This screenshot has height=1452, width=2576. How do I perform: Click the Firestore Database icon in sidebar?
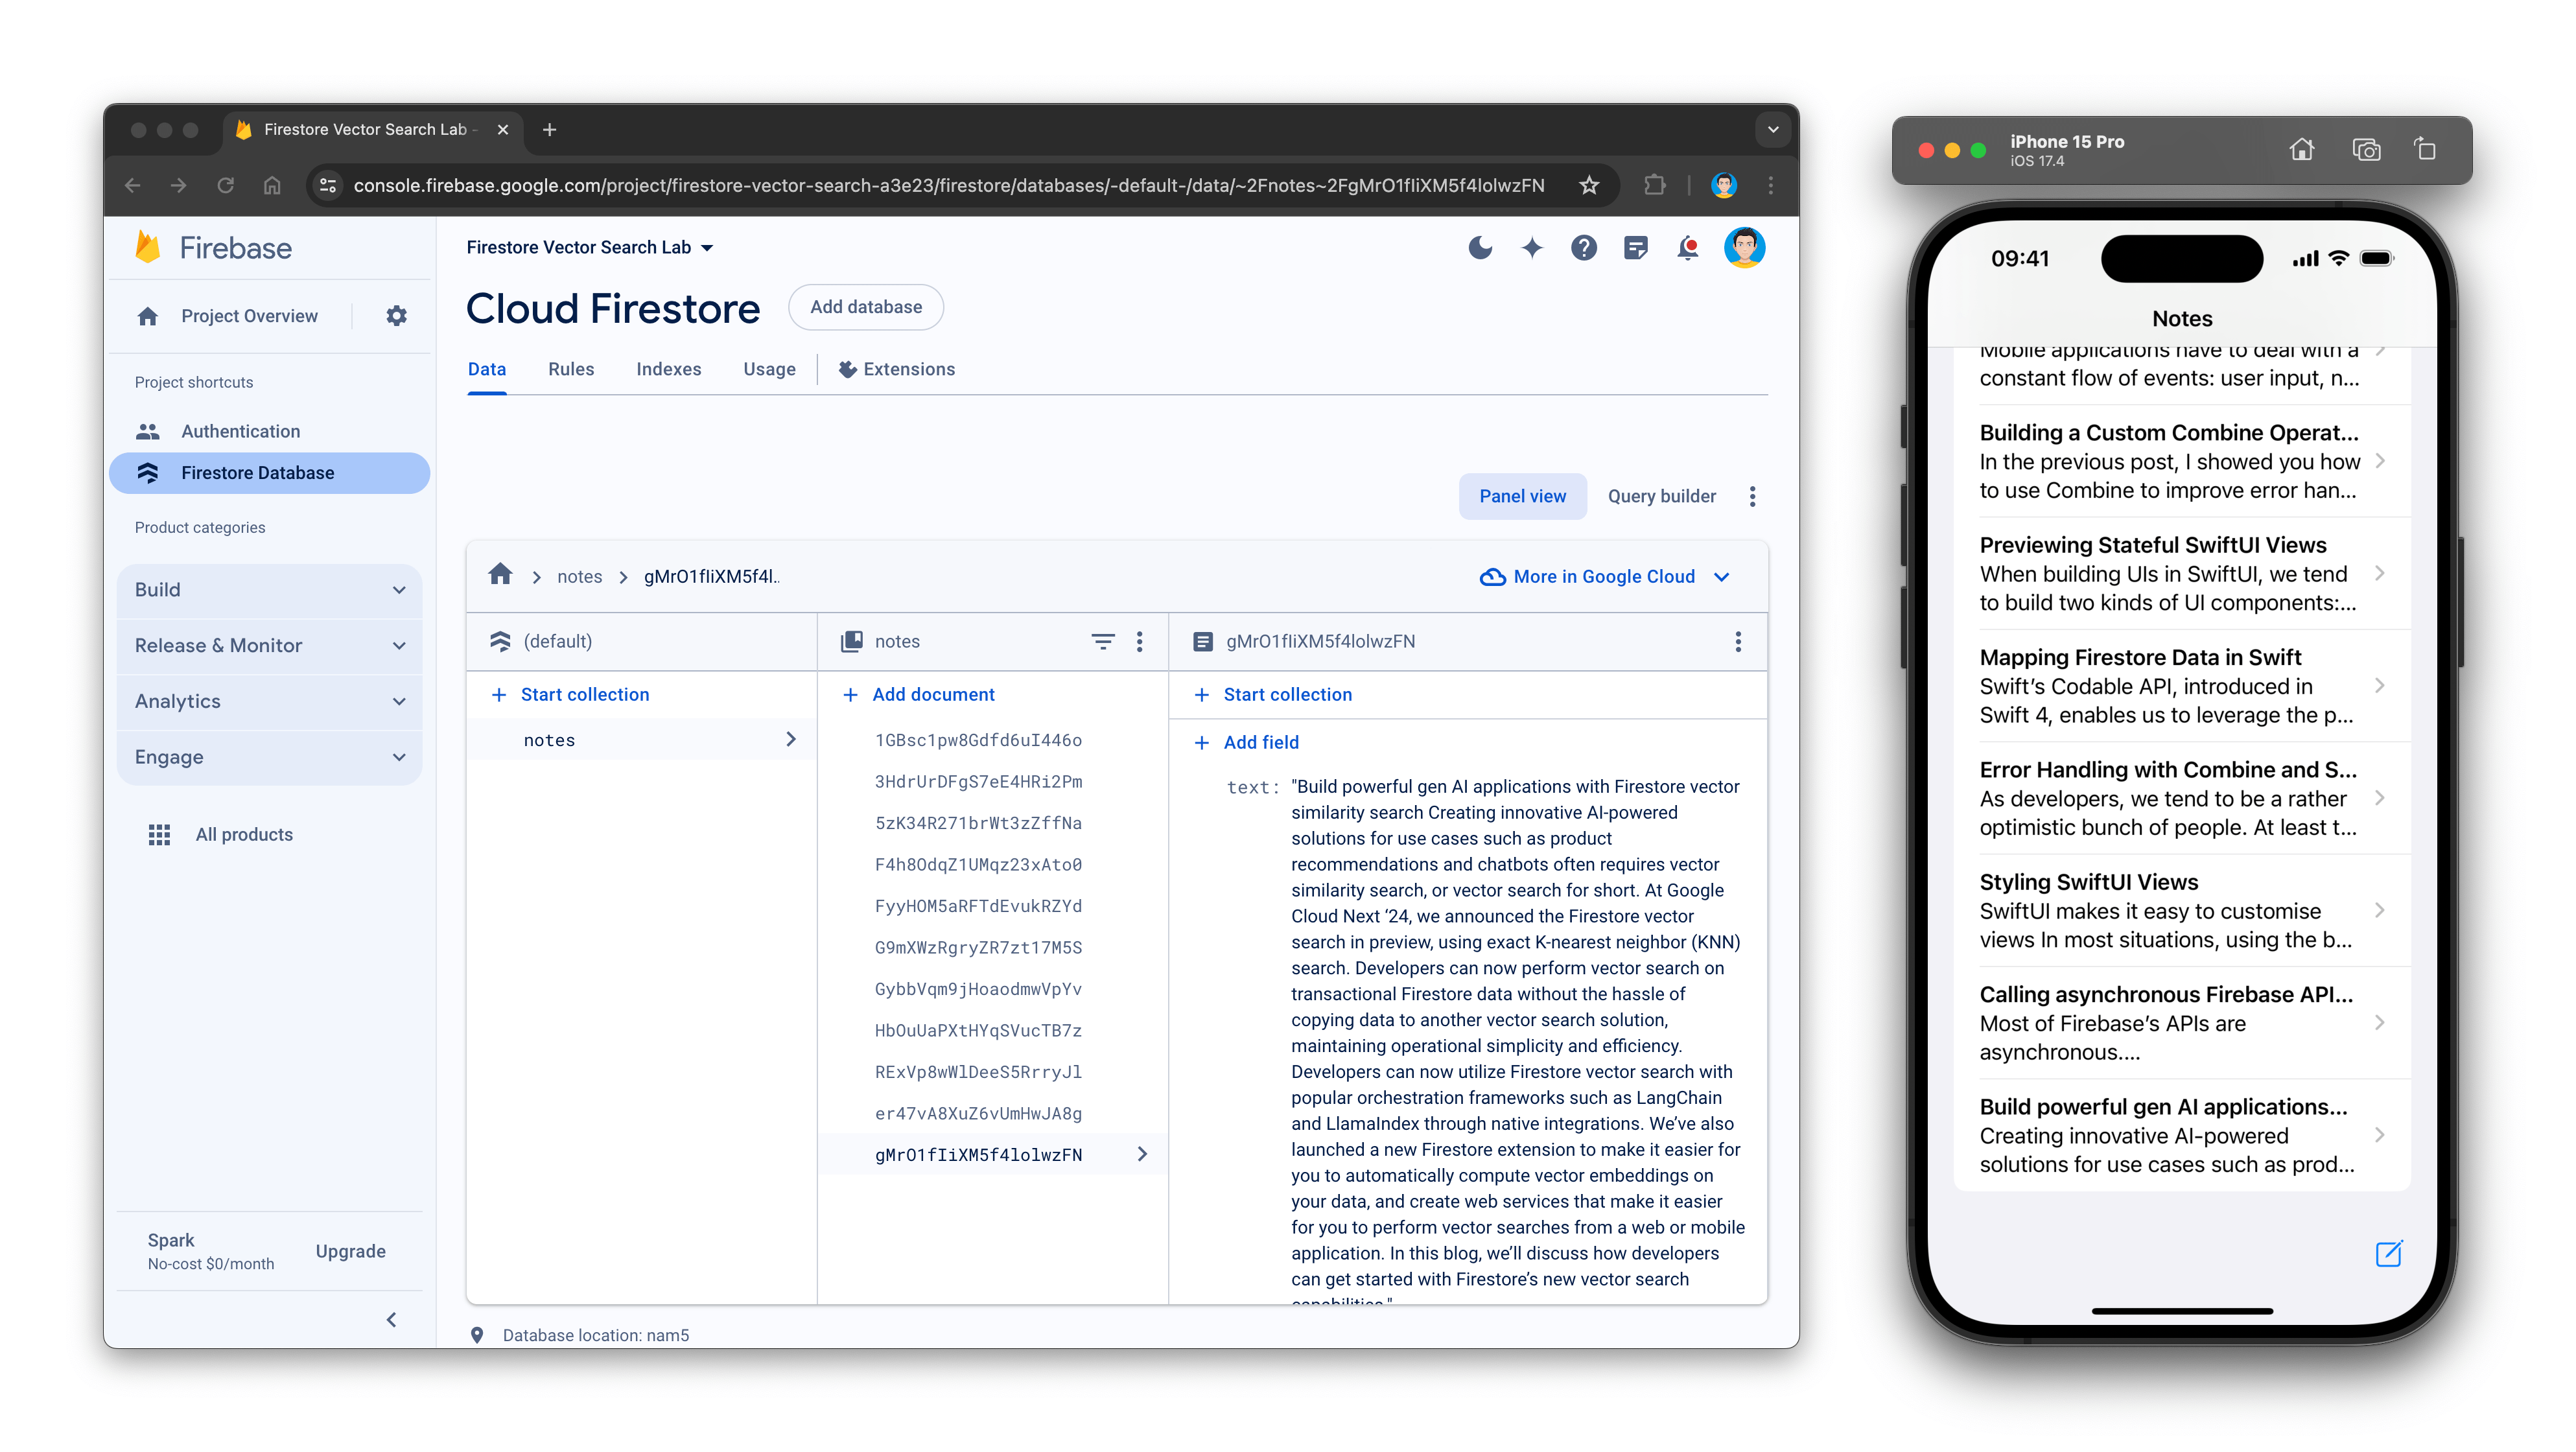pyautogui.click(x=148, y=471)
